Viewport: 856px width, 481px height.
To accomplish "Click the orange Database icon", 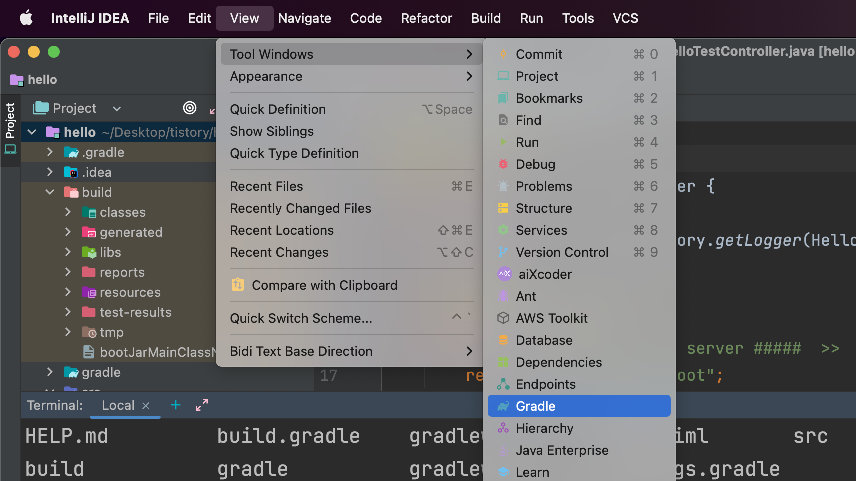I will click(503, 340).
